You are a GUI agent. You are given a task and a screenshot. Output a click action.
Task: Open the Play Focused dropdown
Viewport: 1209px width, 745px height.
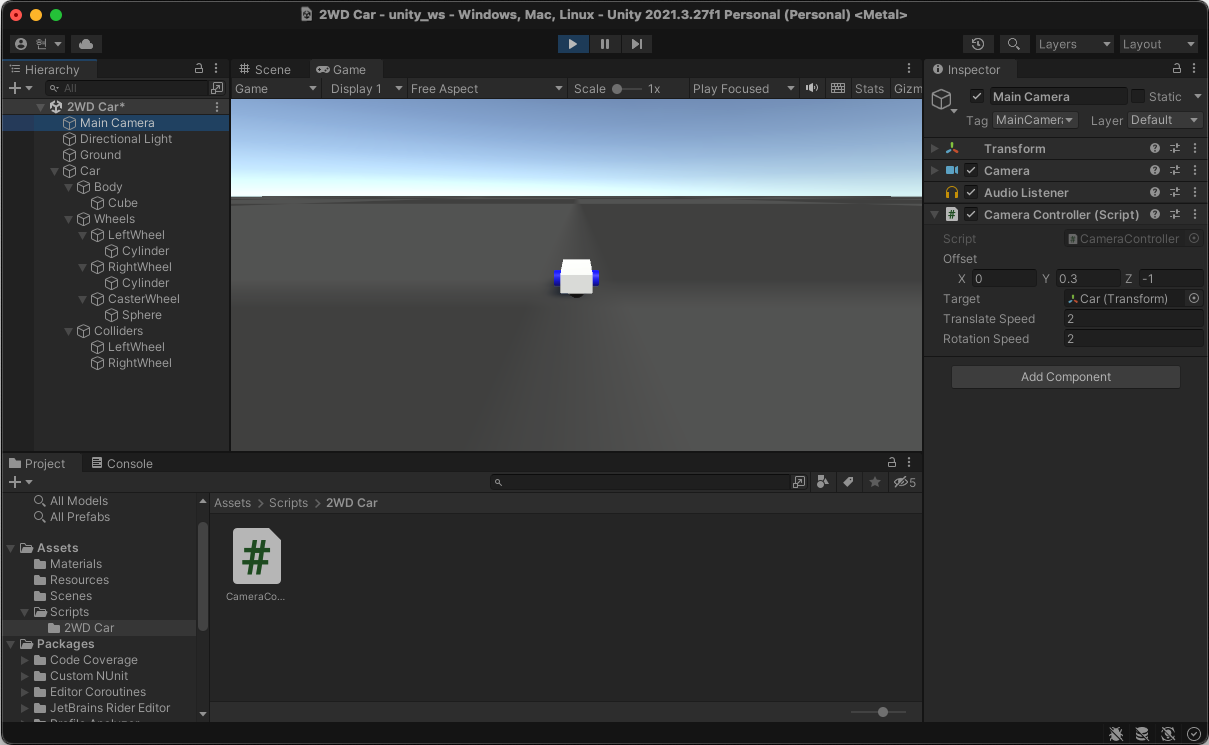743,88
